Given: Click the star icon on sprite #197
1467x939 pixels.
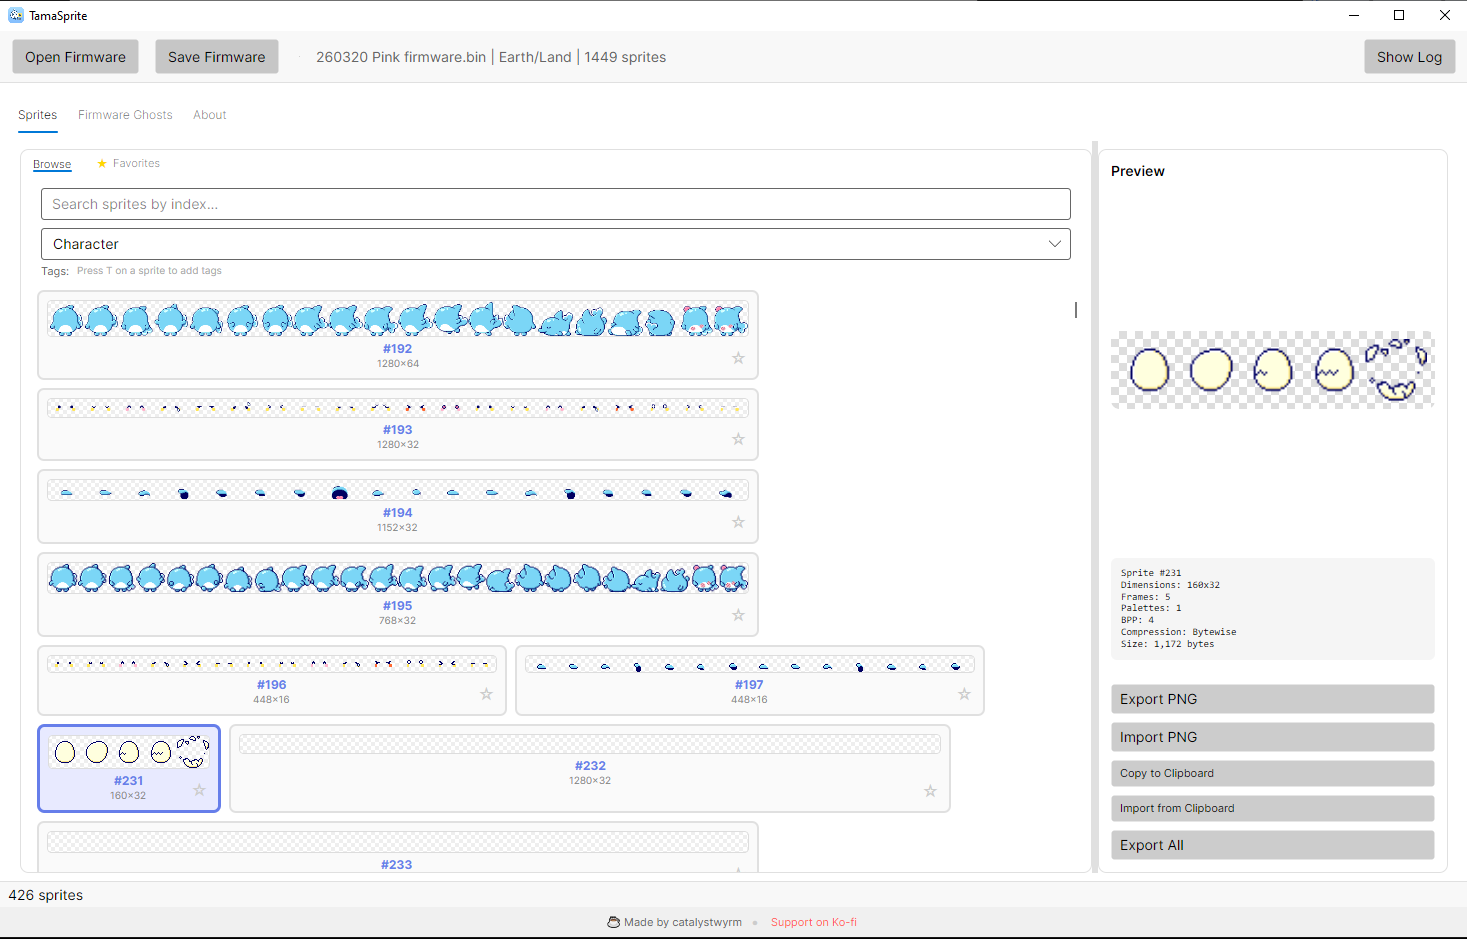Looking at the screenshot, I should click(x=964, y=693).
